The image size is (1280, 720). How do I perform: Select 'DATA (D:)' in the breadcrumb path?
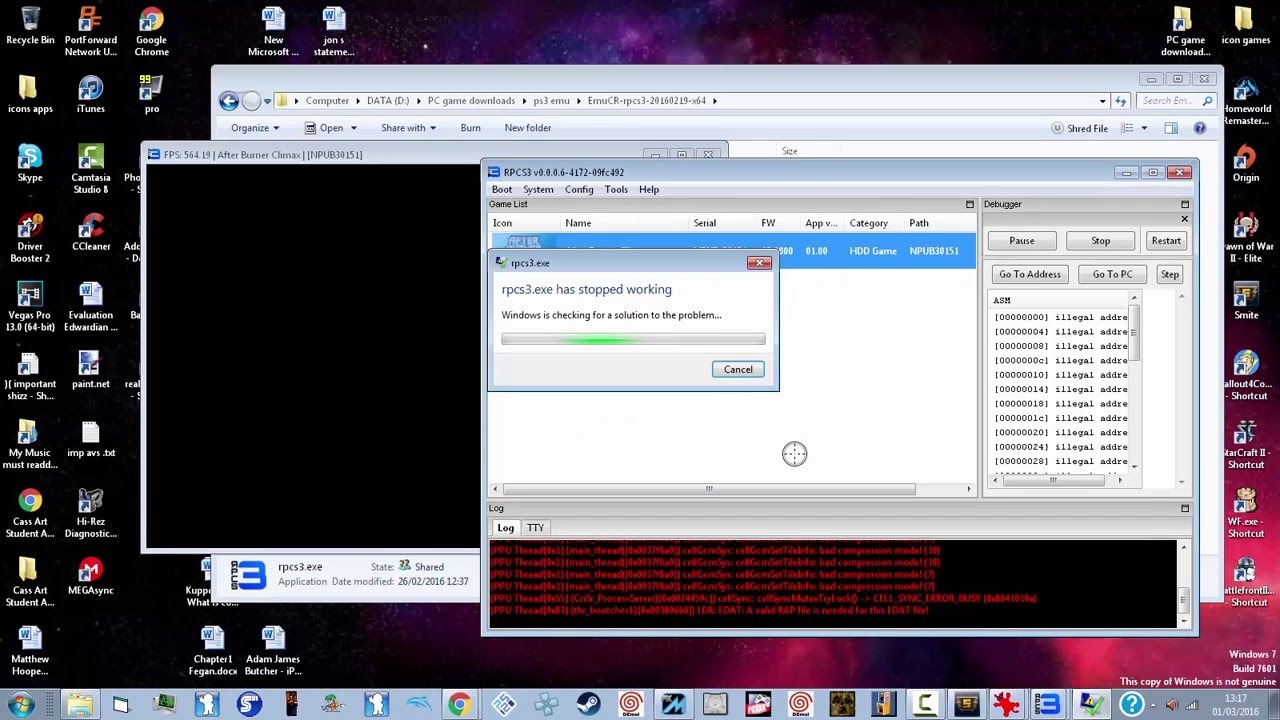pos(388,101)
